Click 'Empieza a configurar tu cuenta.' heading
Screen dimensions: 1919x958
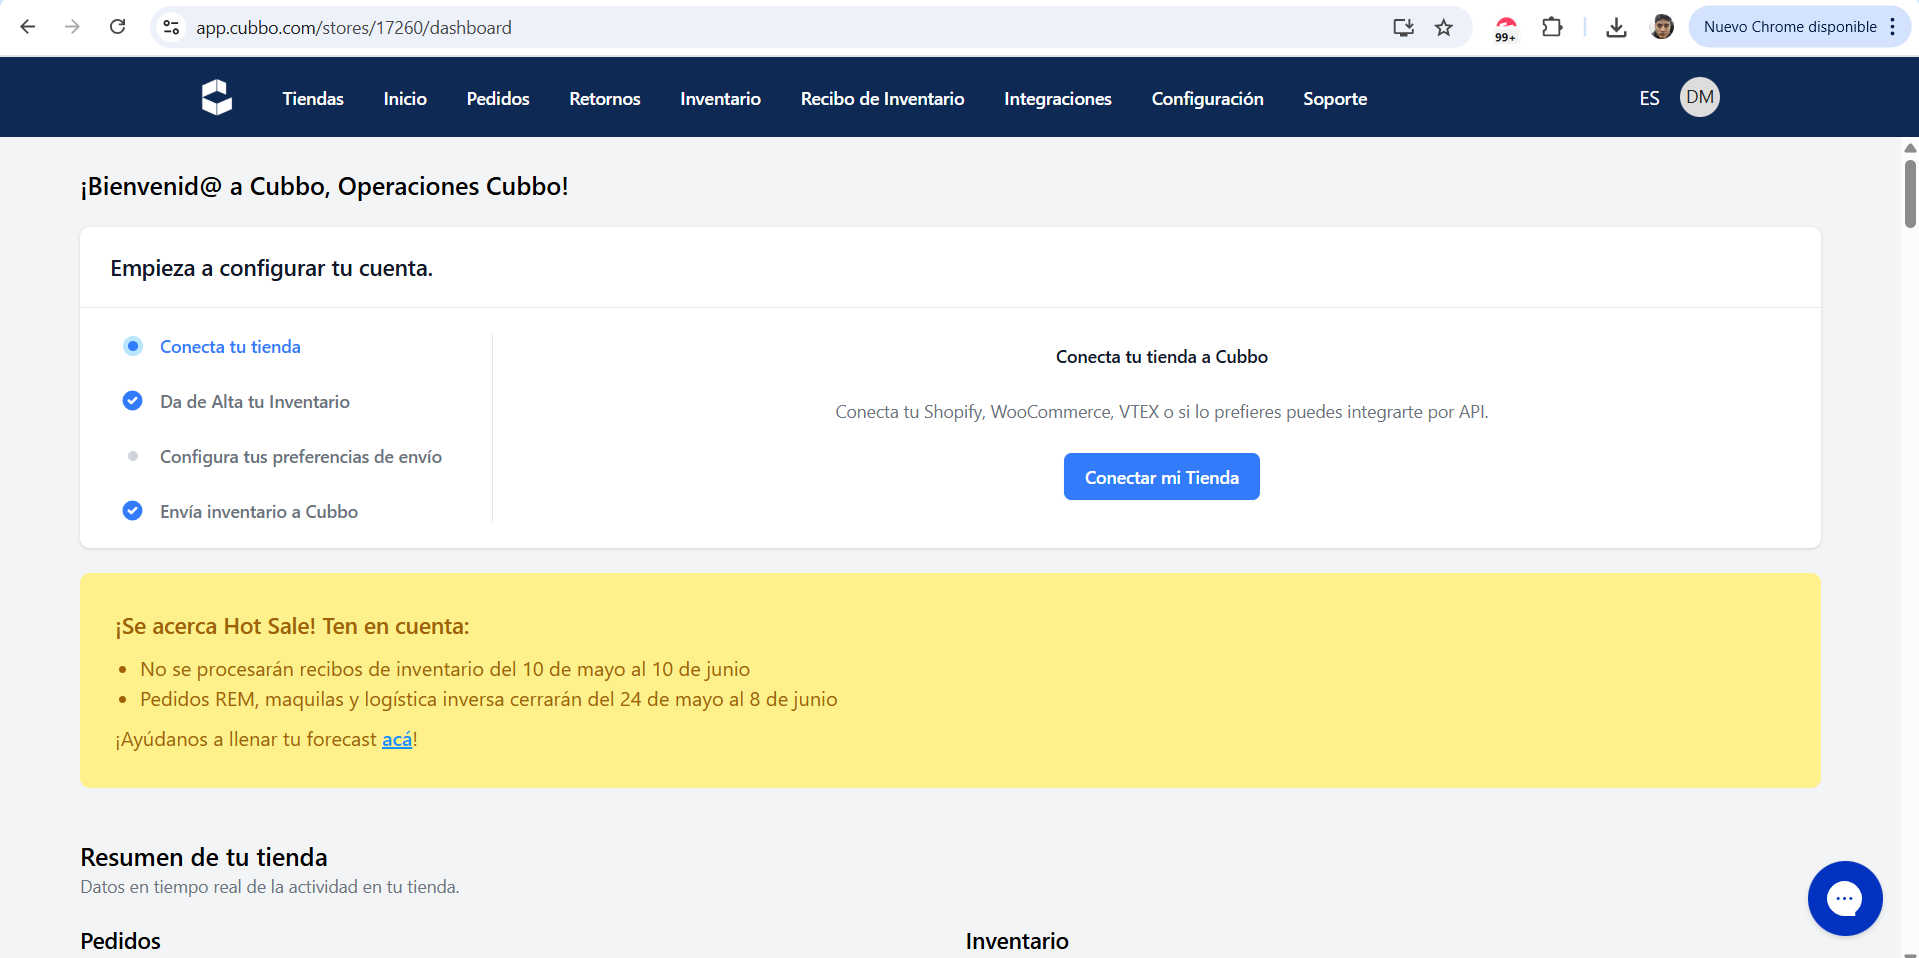tap(272, 268)
